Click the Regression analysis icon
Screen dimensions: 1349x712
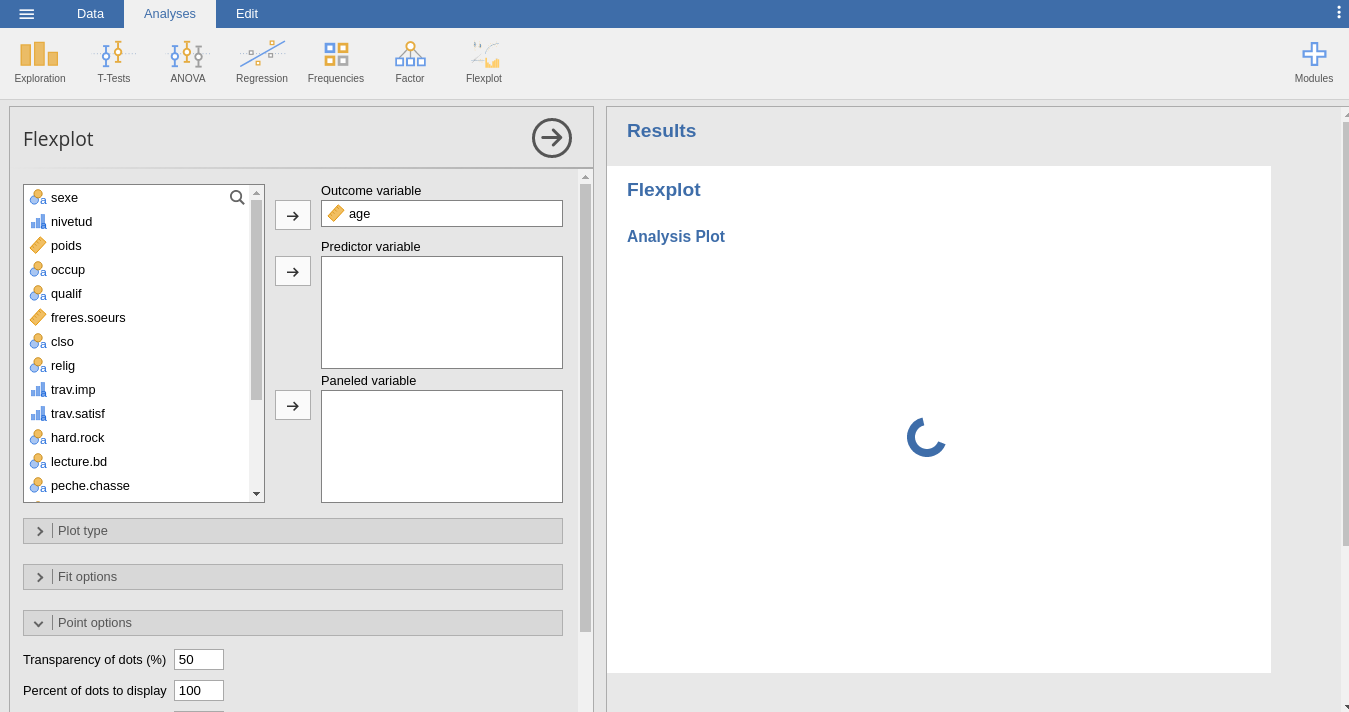point(261,60)
